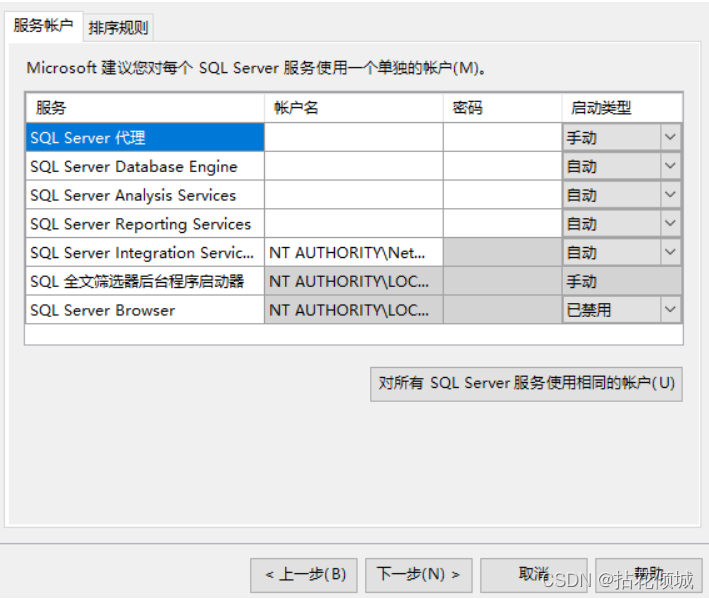Select SQL Server Reporting Services row
709x599 pixels.
point(145,223)
